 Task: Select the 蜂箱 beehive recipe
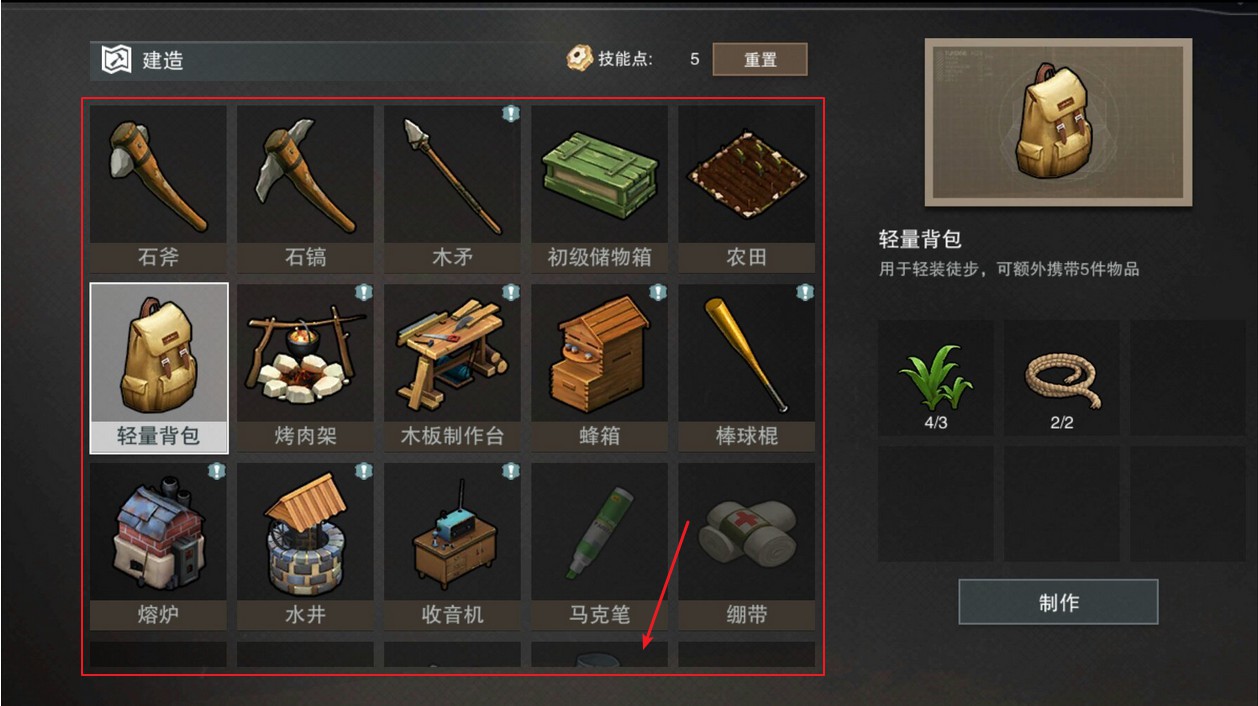[x=599, y=368]
